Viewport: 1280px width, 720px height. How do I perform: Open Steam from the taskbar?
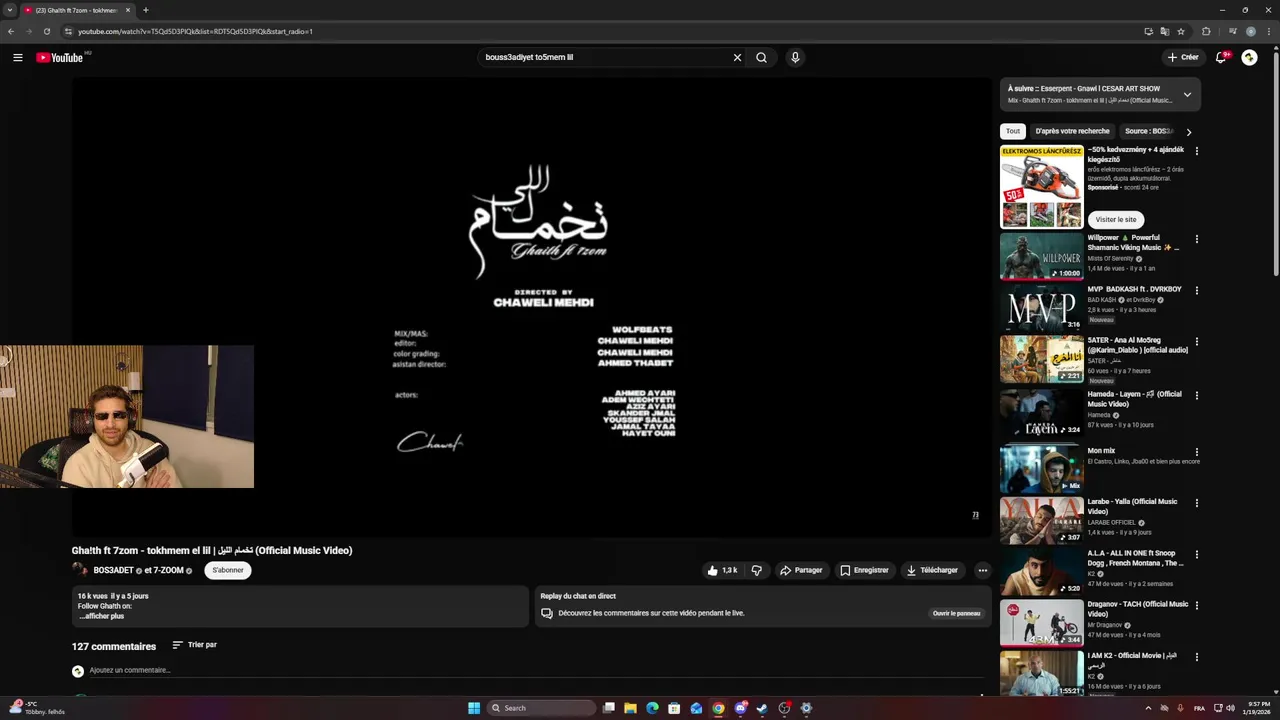pos(762,708)
